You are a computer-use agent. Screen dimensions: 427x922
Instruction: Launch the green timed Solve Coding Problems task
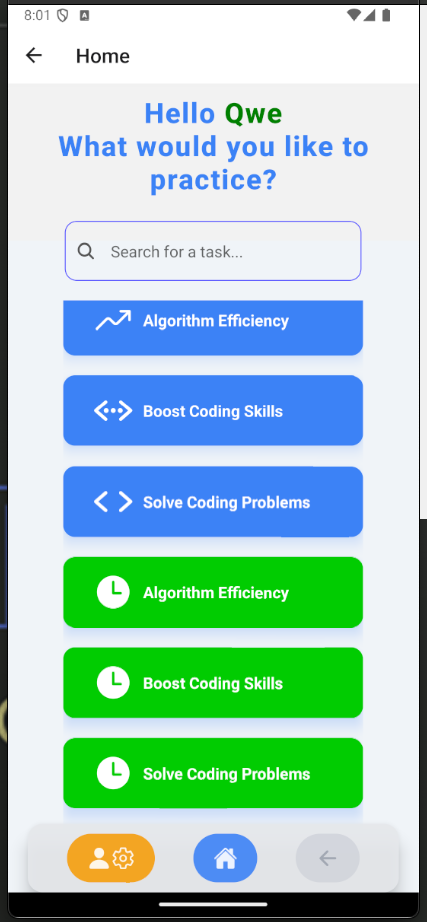tap(213, 773)
